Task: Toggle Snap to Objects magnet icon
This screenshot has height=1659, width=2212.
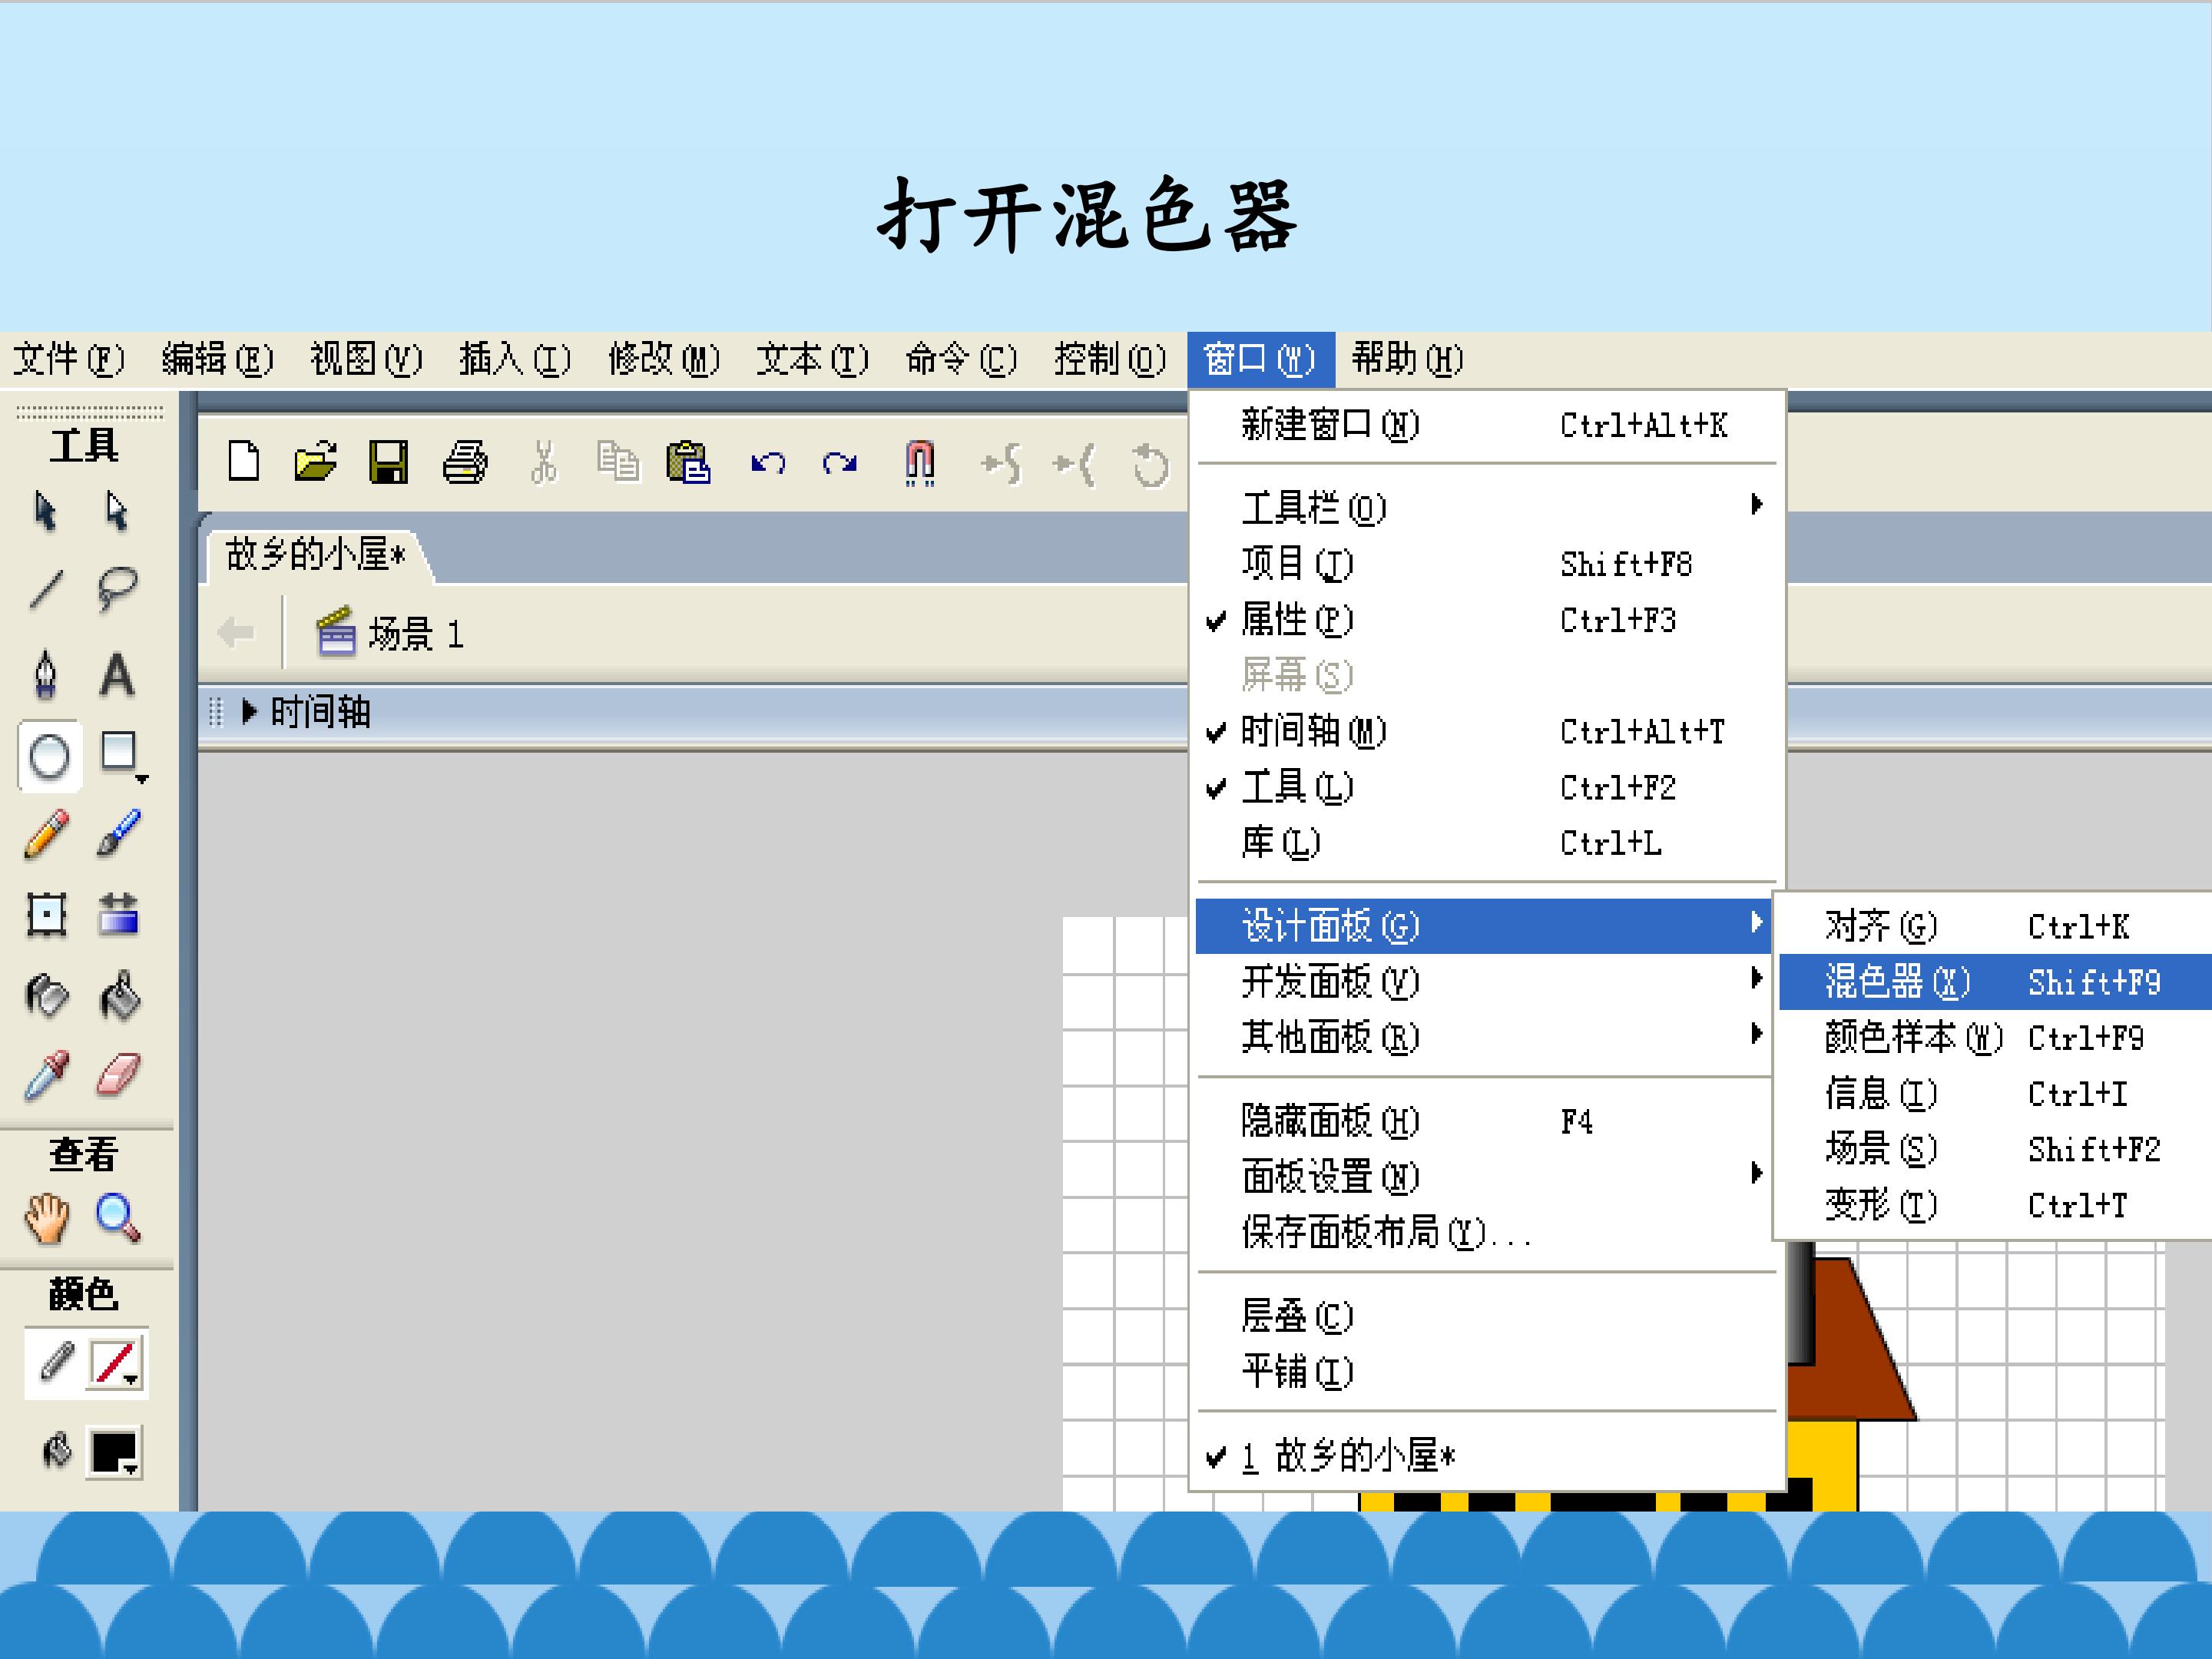Action: coord(919,463)
